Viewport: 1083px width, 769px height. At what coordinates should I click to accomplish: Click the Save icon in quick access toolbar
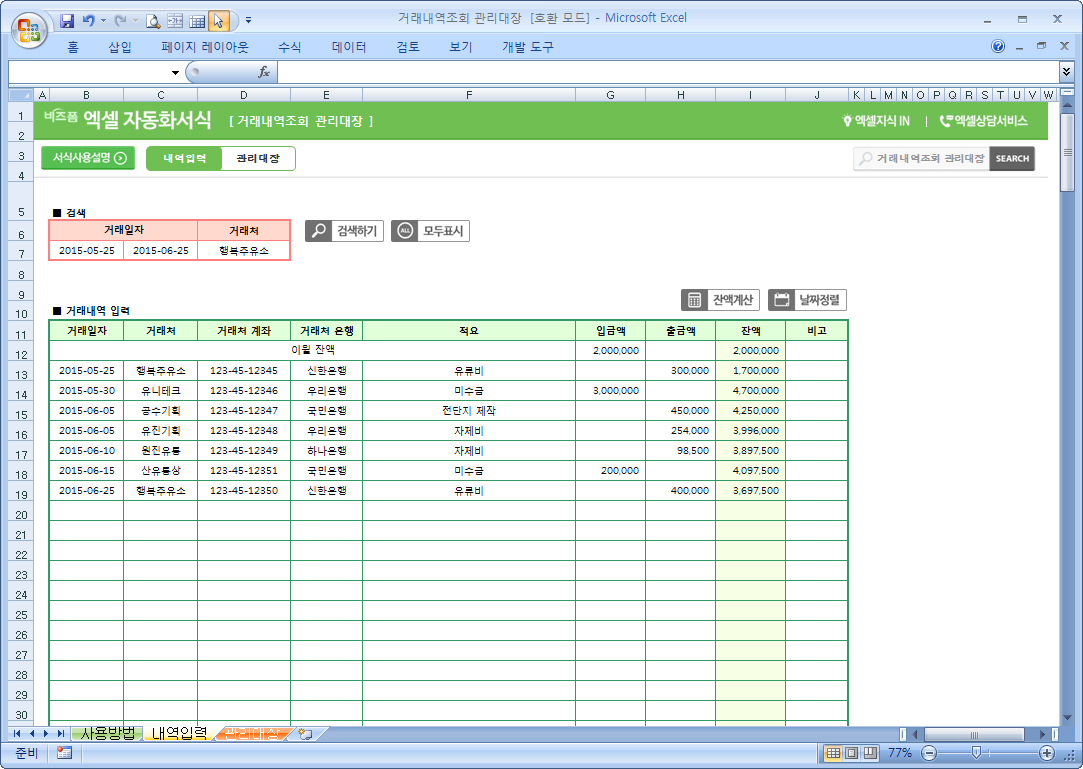[x=68, y=20]
